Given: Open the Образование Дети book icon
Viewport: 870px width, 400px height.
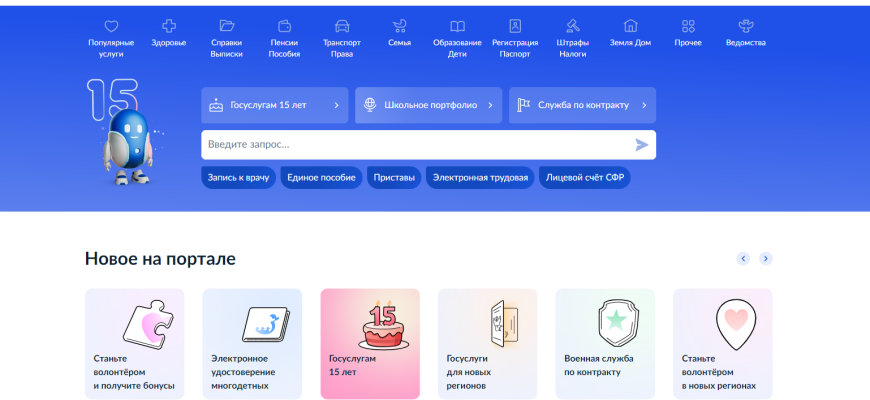Looking at the screenshot, I should pyautogui.click(x=457, y=26).
